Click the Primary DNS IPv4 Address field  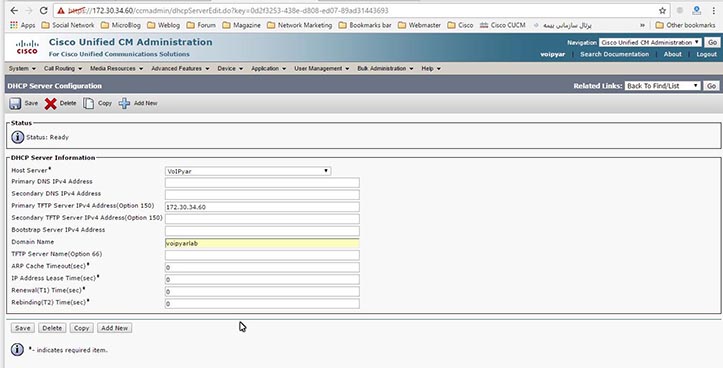[x=262, y=183]
